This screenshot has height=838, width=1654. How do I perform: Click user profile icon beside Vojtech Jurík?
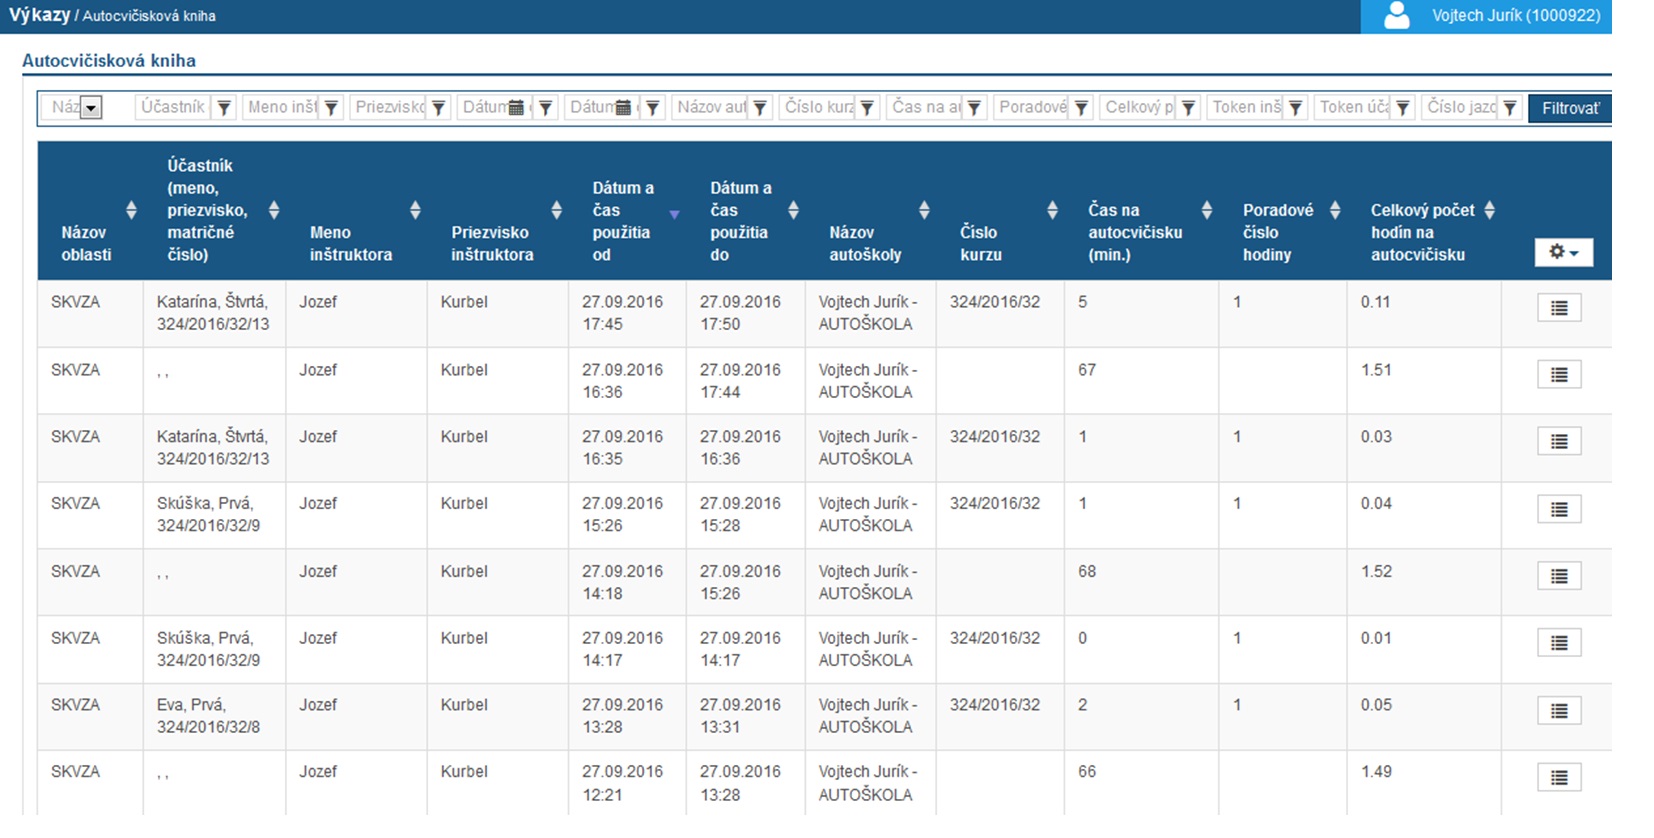[x=1396, y=16]
